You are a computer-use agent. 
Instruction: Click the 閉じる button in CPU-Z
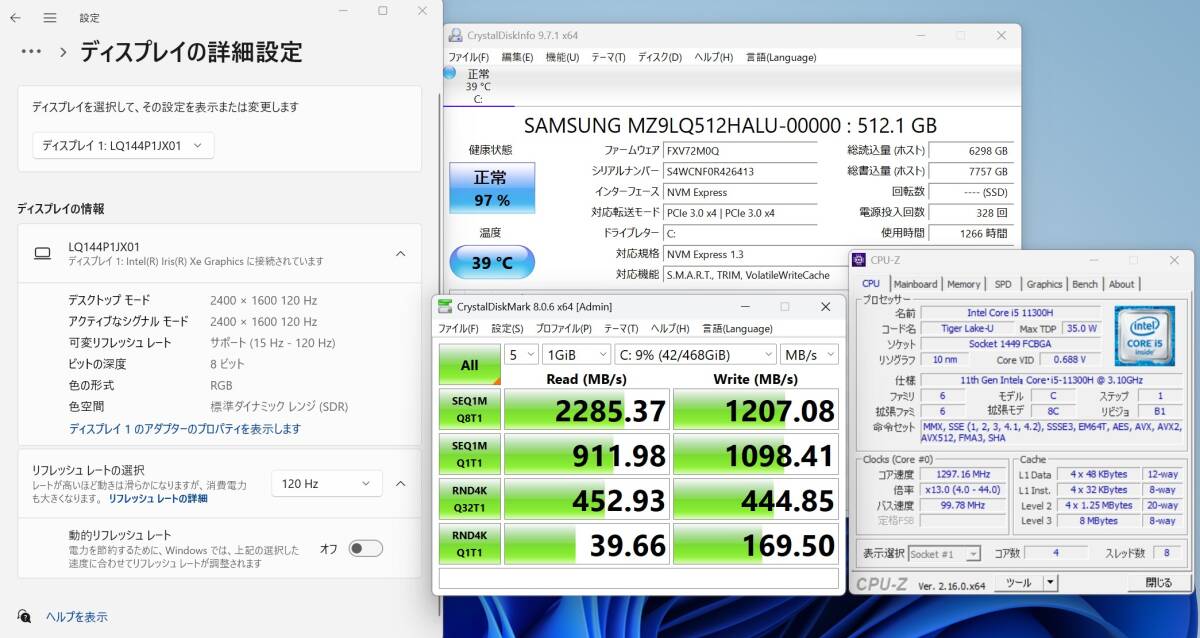pos(1159,583)
